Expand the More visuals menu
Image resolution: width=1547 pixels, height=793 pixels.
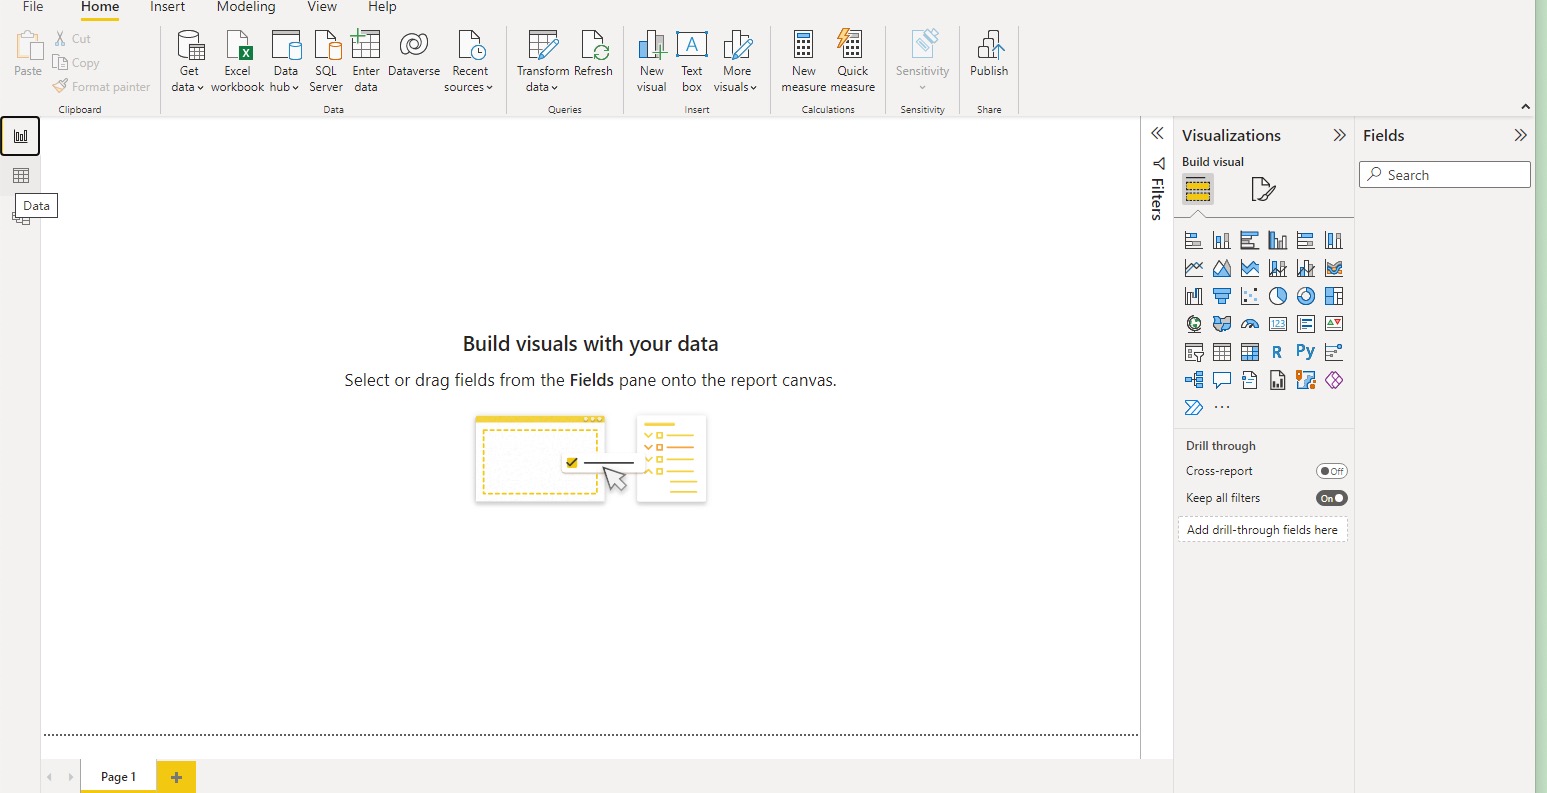click(736, 61)
